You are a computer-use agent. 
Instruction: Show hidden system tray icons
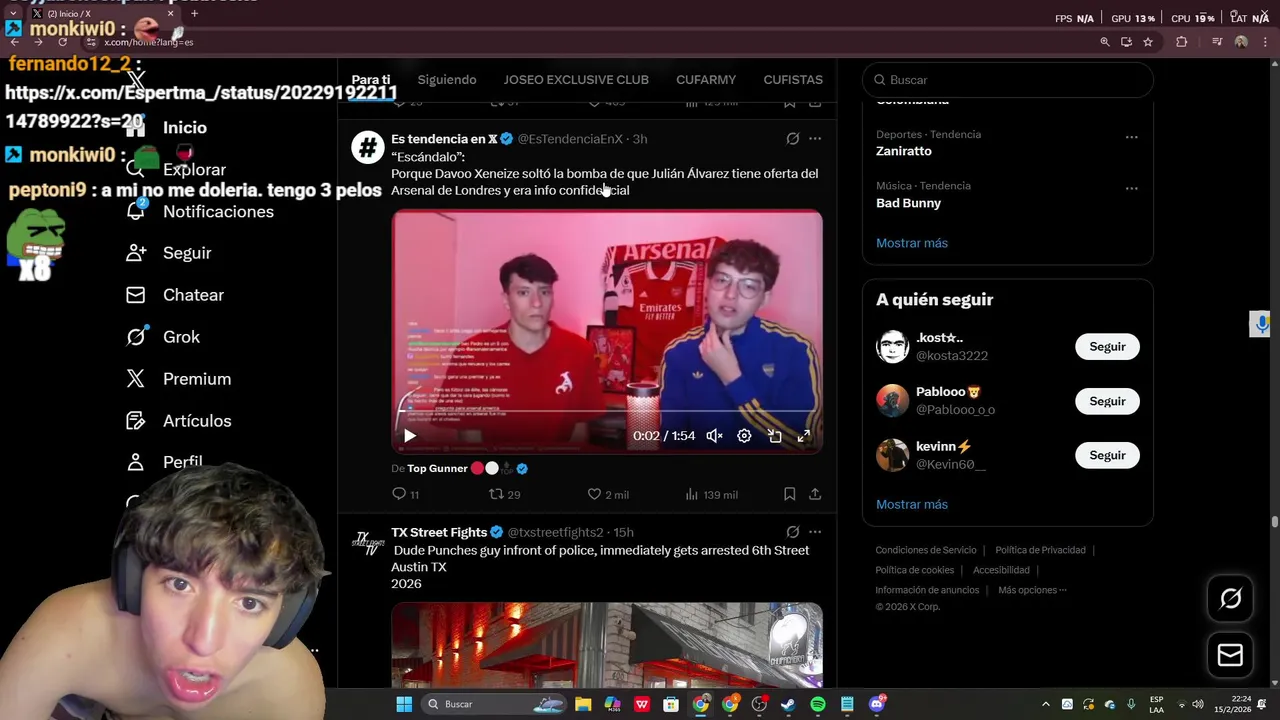pyautogui.click(x=1046, y=704)
